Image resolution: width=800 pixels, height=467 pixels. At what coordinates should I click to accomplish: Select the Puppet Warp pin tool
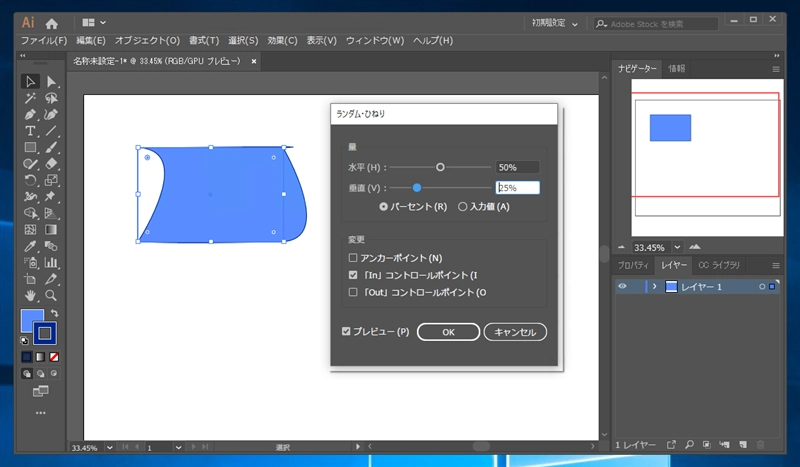51,196
